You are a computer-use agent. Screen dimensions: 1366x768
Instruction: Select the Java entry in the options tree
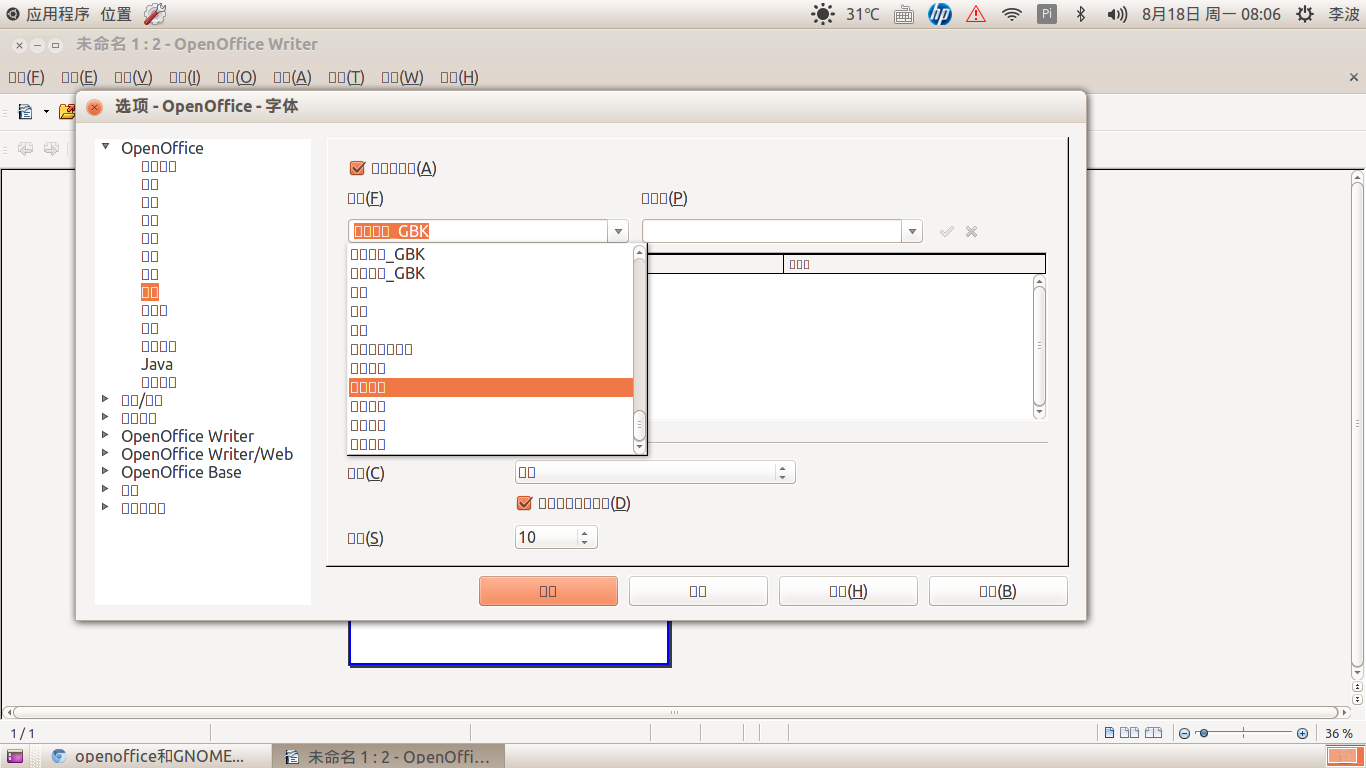[x=157, y=364]
